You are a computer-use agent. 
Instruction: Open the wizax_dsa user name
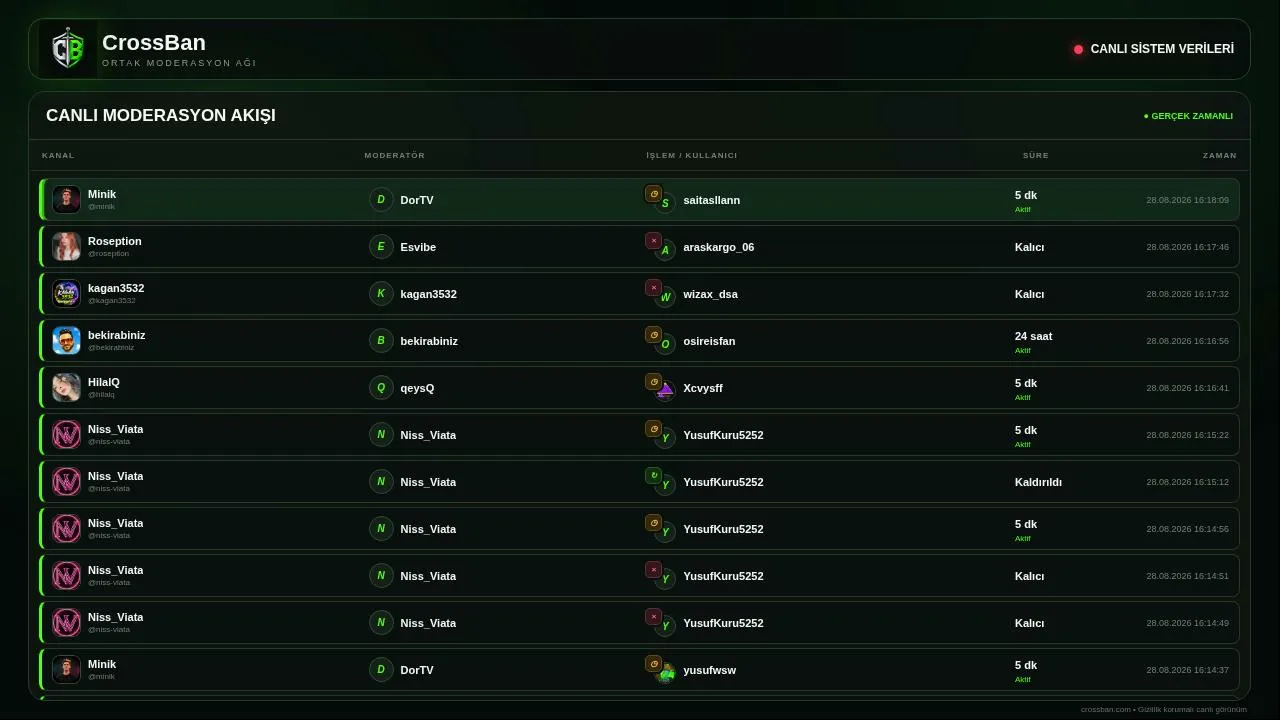710,294
